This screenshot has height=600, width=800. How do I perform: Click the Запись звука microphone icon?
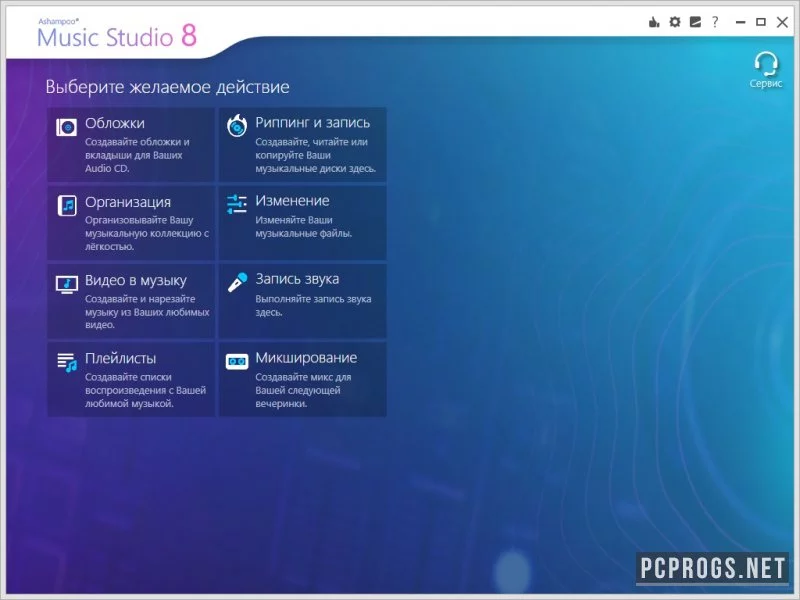[x=237, y=282]
